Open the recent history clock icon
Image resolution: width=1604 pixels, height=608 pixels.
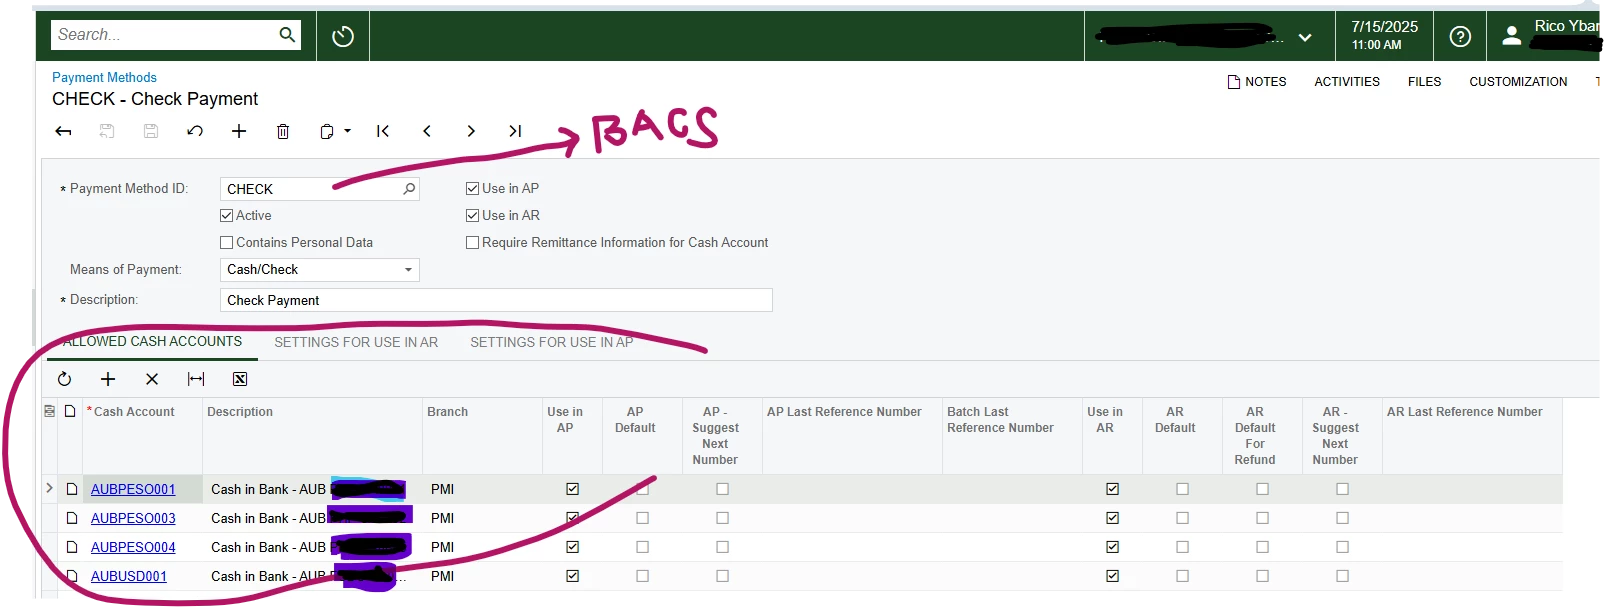point(343,36)
